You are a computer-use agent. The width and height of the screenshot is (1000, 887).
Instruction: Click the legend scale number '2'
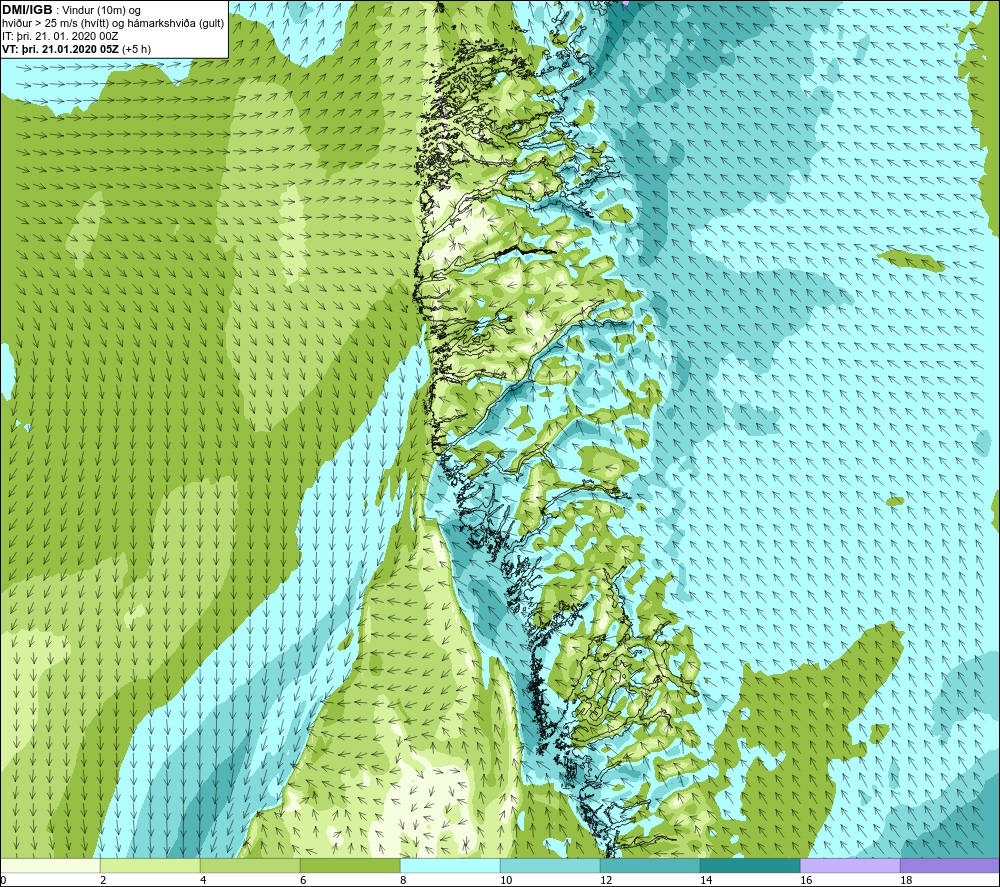tap(103, 880)
